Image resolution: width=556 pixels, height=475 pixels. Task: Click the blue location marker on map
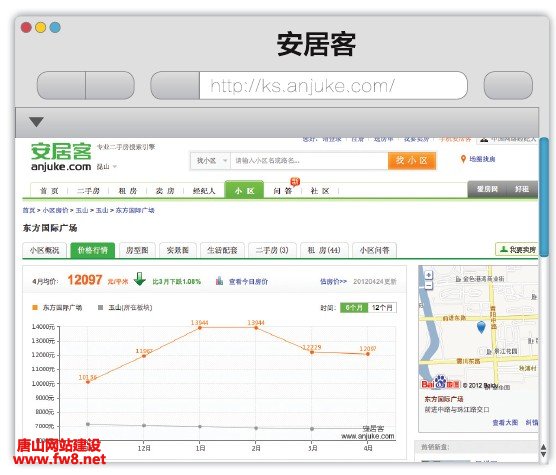tap(481, 327)
